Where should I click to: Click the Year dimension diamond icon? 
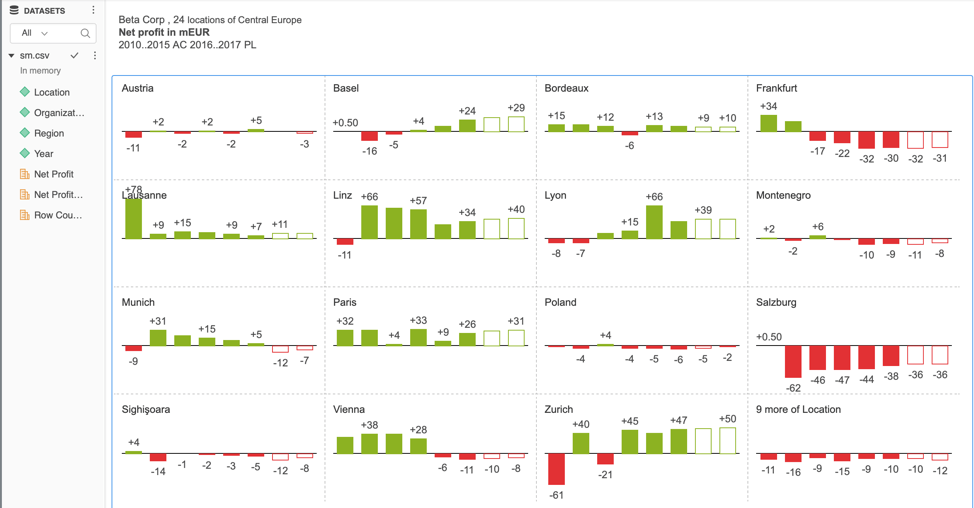[x=25, y=154]
